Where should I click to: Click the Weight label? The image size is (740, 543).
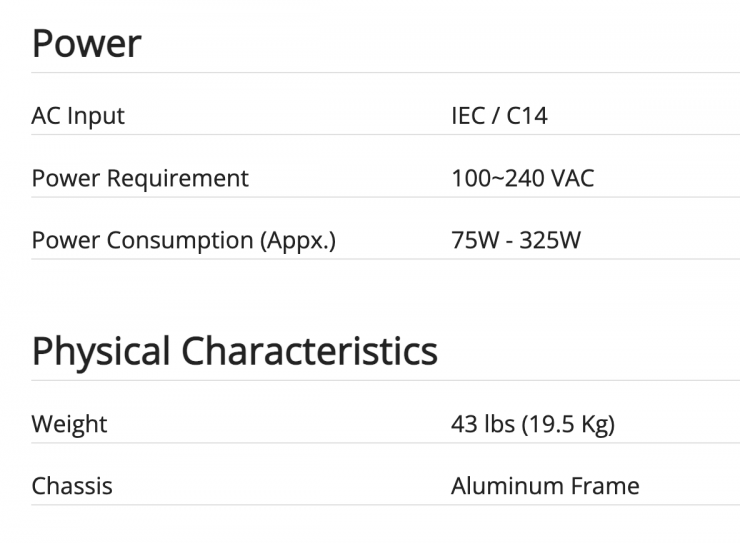tap(69, 424)
